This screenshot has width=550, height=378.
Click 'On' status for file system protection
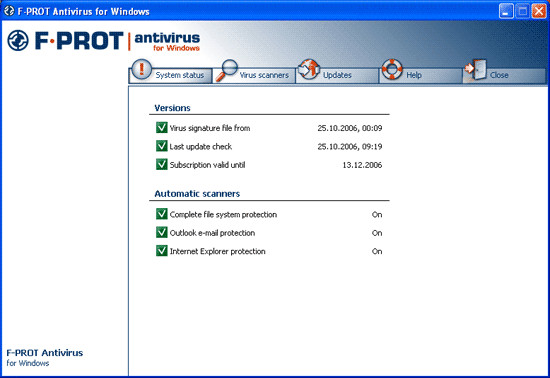[377, 215]
